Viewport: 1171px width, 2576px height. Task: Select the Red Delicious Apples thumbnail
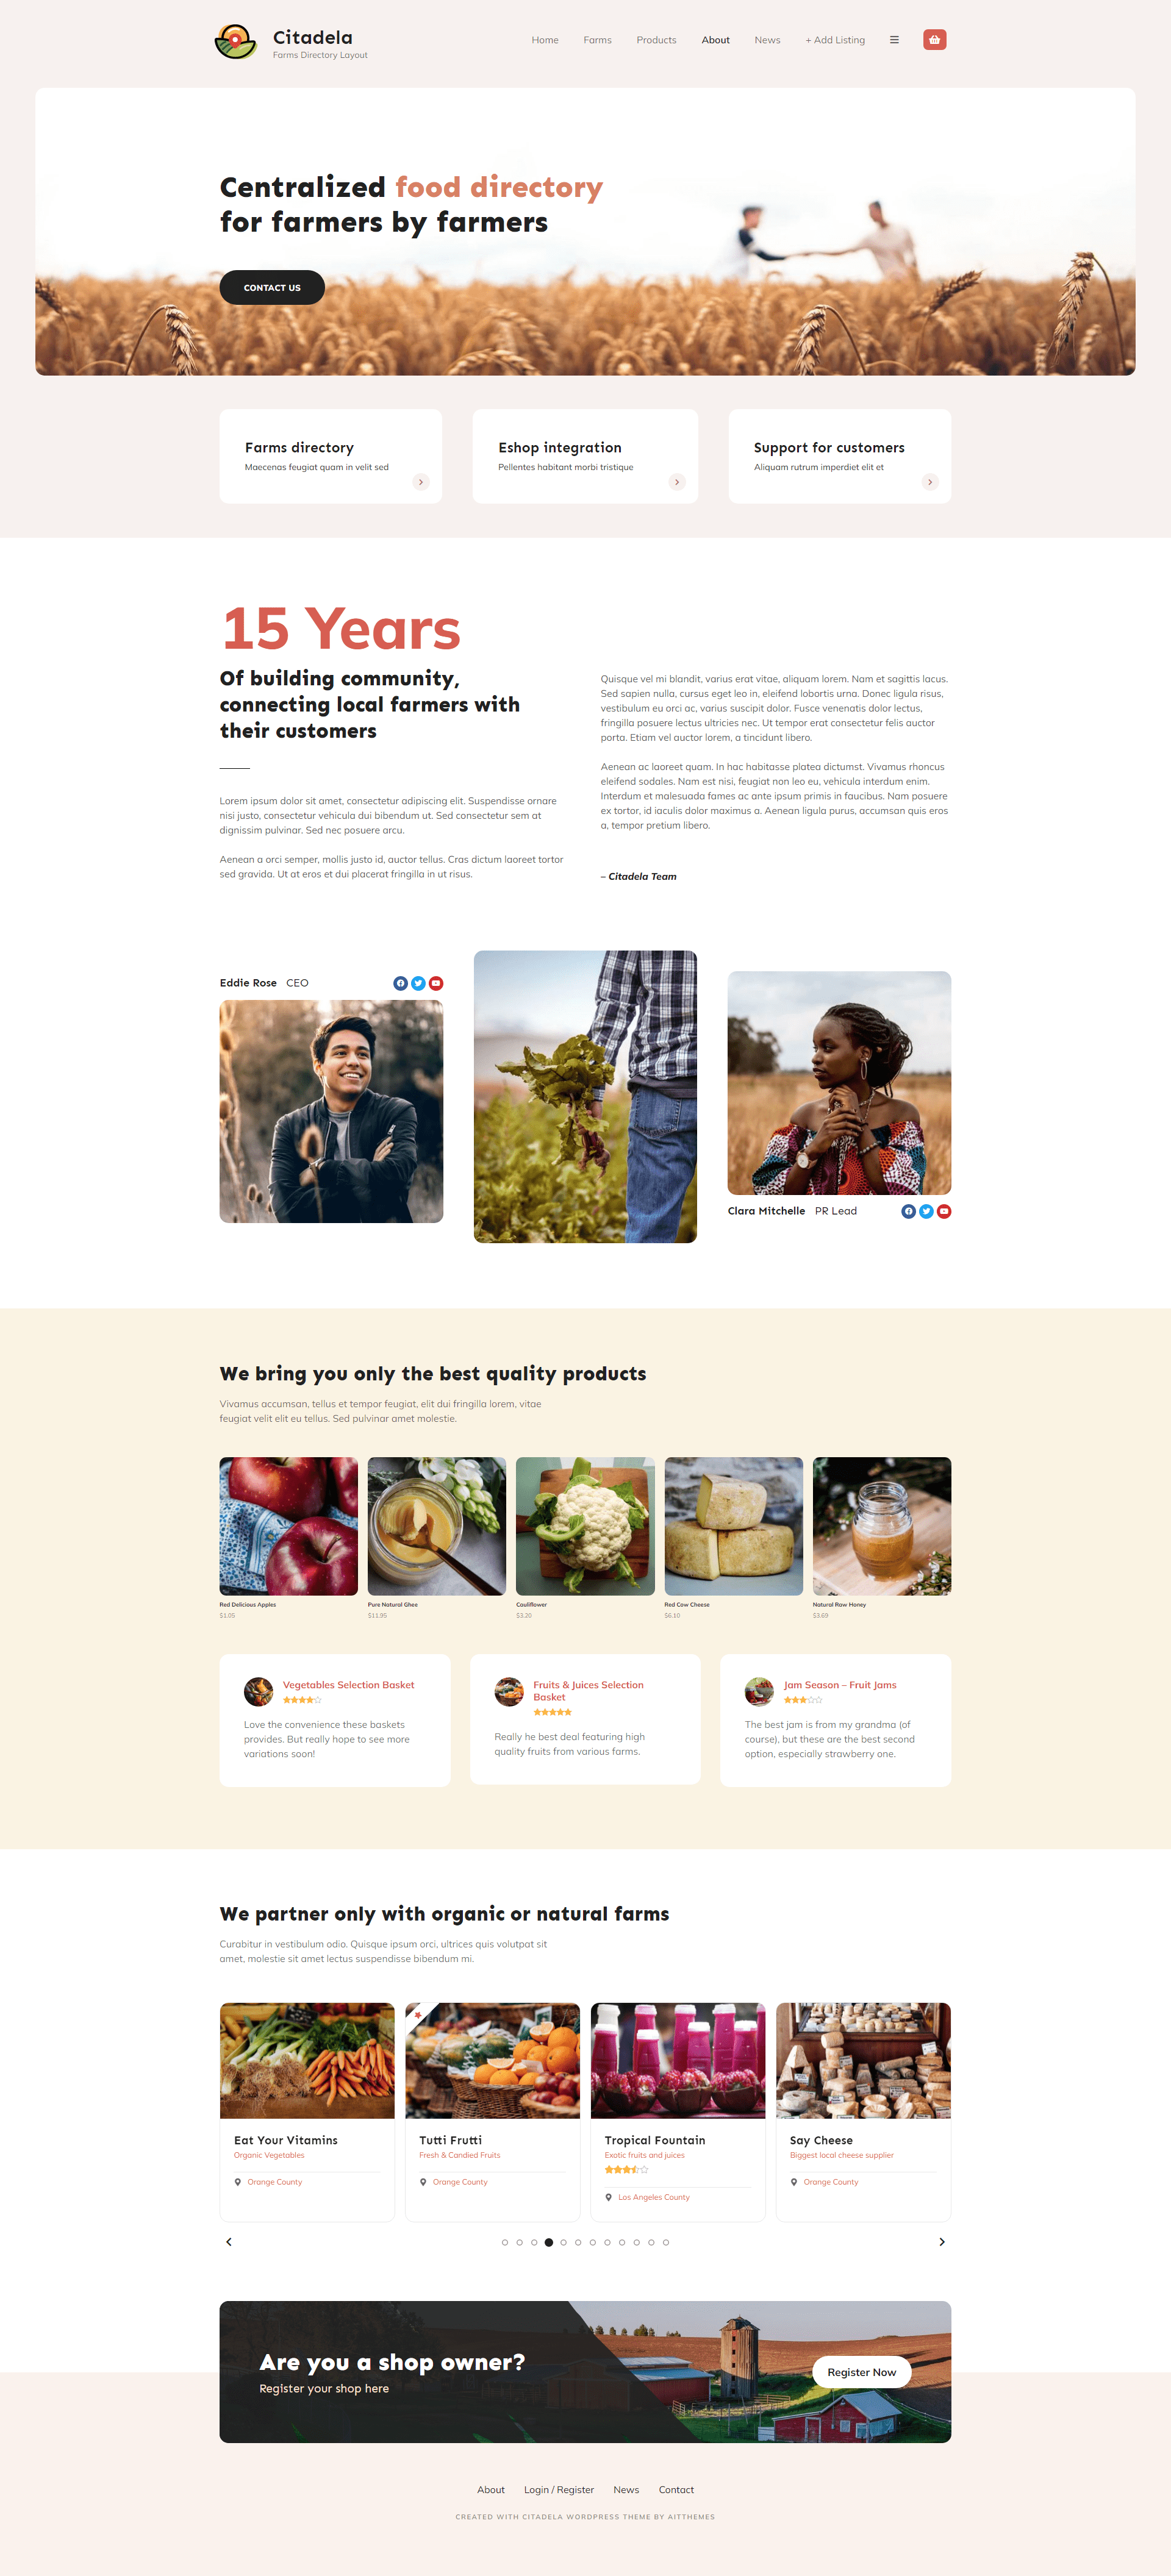coord(289,1525)
